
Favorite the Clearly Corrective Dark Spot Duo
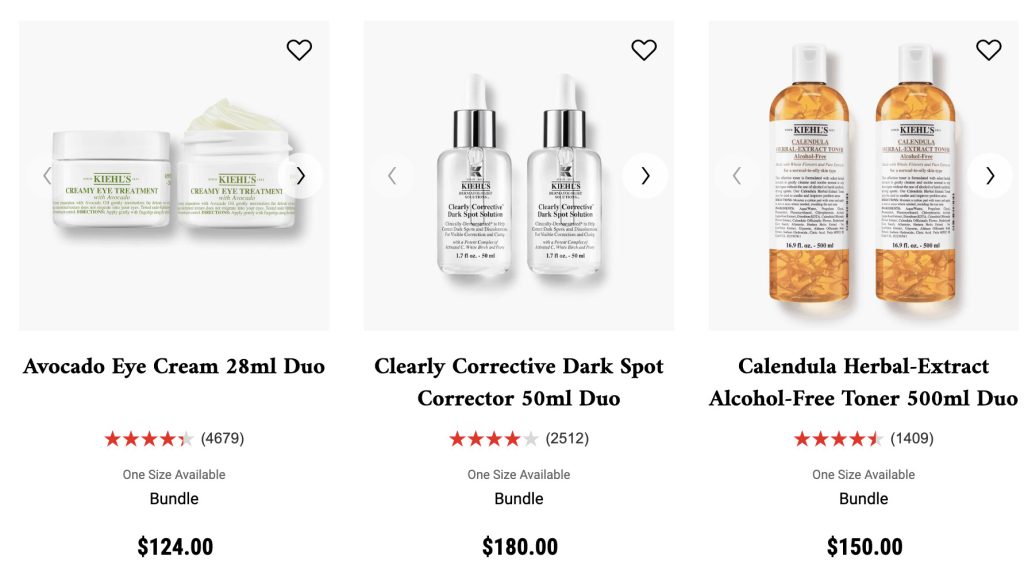point(644,50)
